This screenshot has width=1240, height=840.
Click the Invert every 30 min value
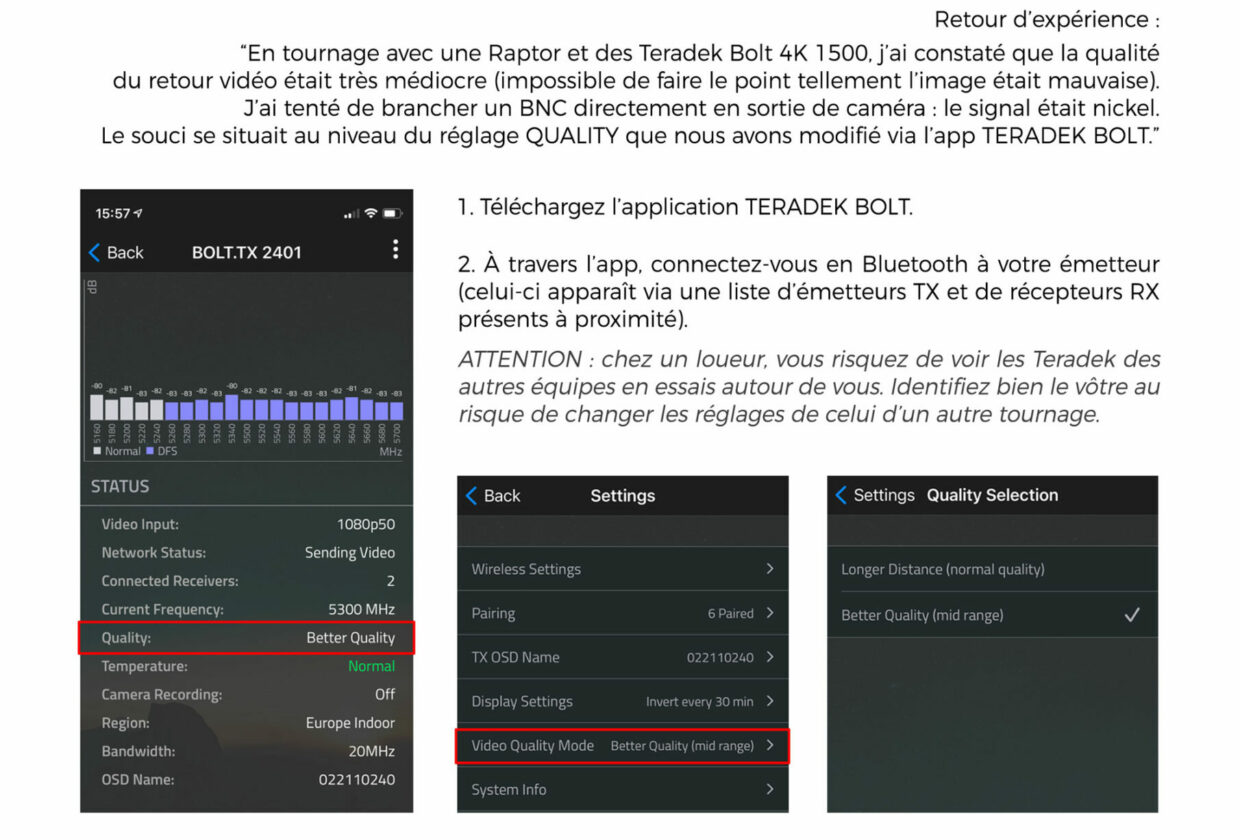(700, 702)
